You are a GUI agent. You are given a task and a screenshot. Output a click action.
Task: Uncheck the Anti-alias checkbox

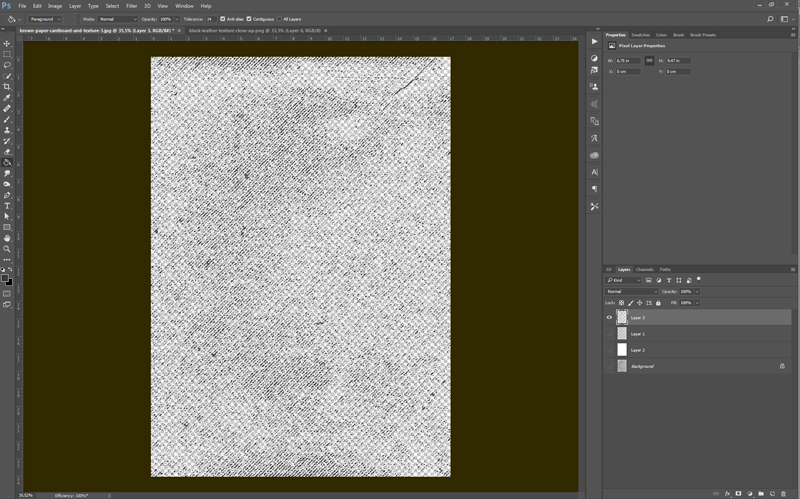[222, 19]
